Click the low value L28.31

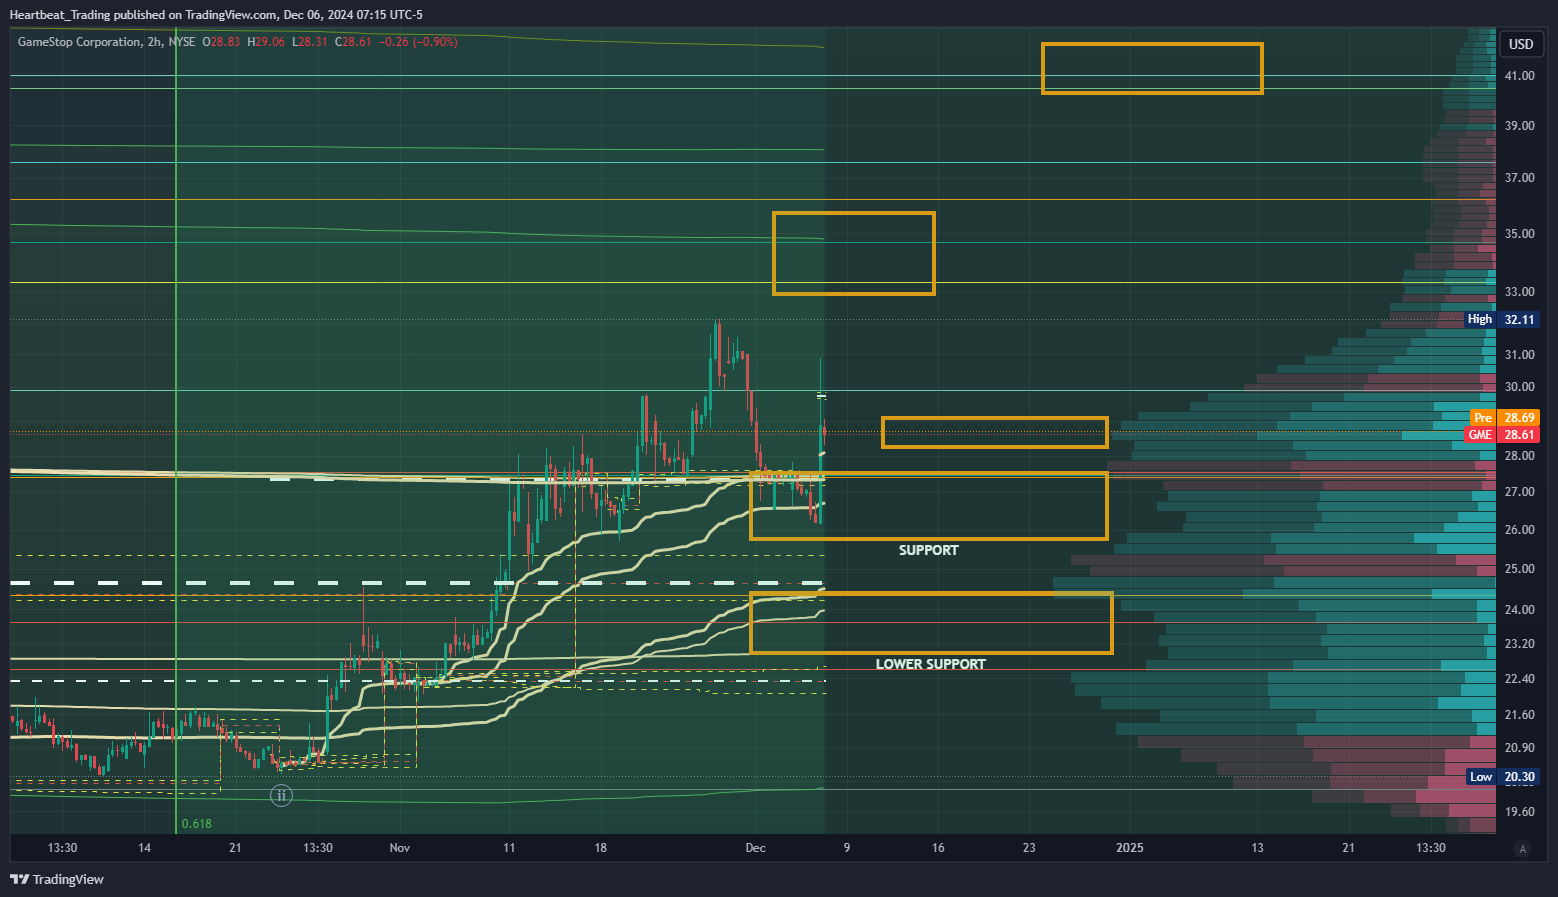point(310,42)
